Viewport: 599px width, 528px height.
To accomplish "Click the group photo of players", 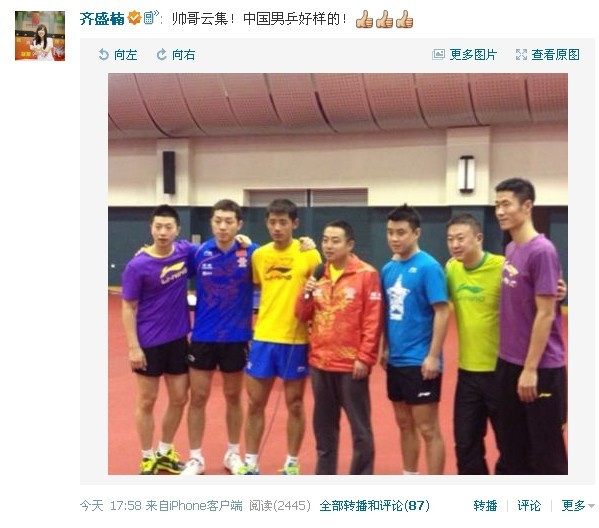I will (338, 274).
